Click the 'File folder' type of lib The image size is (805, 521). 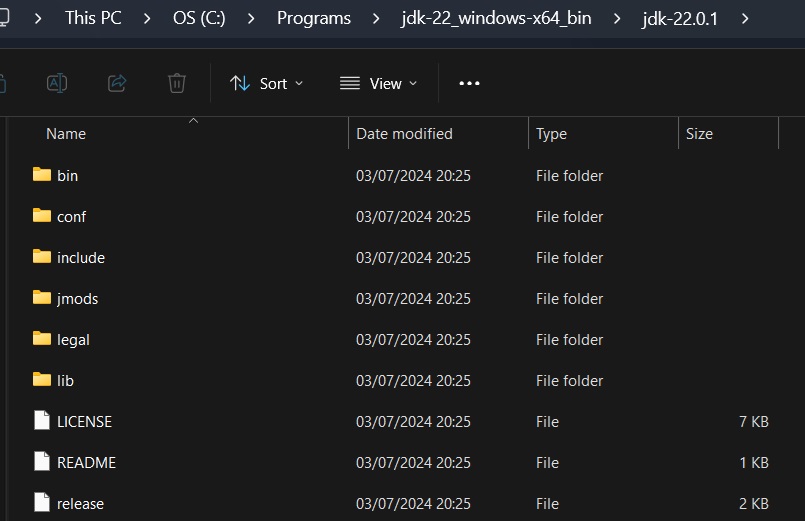click(569, 381)
